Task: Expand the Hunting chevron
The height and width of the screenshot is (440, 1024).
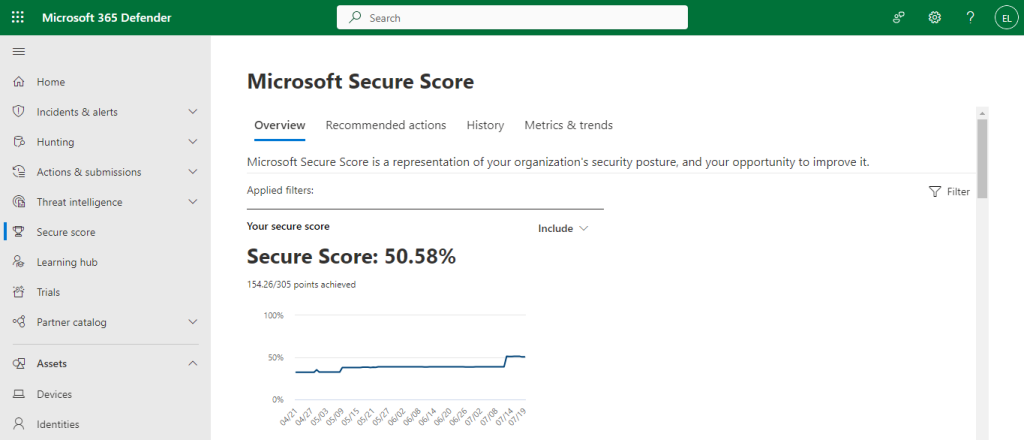Action: 193,142
